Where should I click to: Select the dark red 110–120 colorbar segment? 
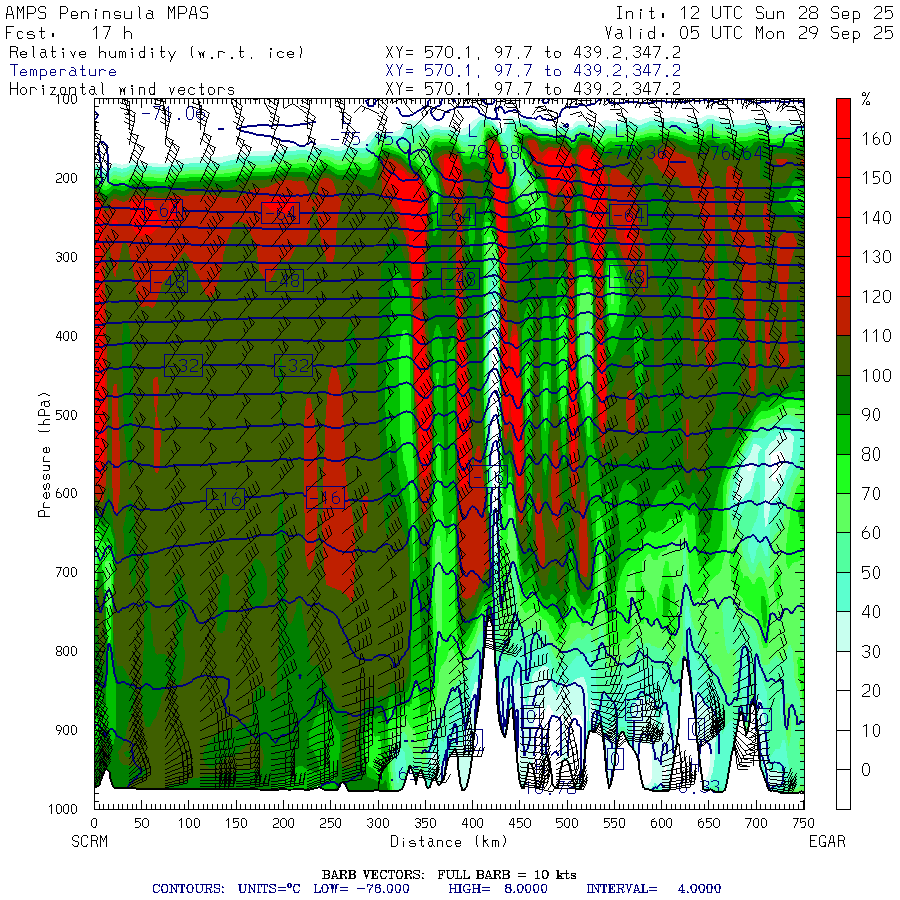coord(843,316)
